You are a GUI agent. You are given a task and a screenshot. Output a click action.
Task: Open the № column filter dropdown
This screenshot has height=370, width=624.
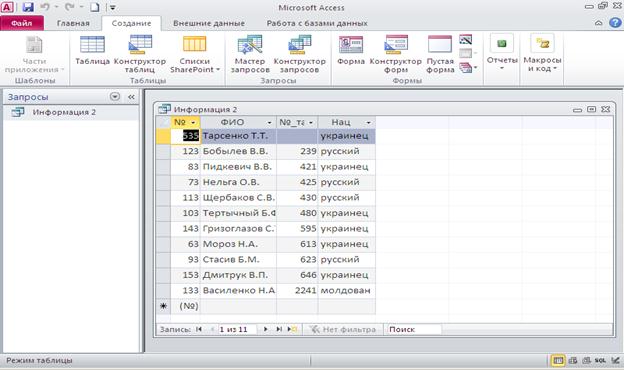pos(193,123)
